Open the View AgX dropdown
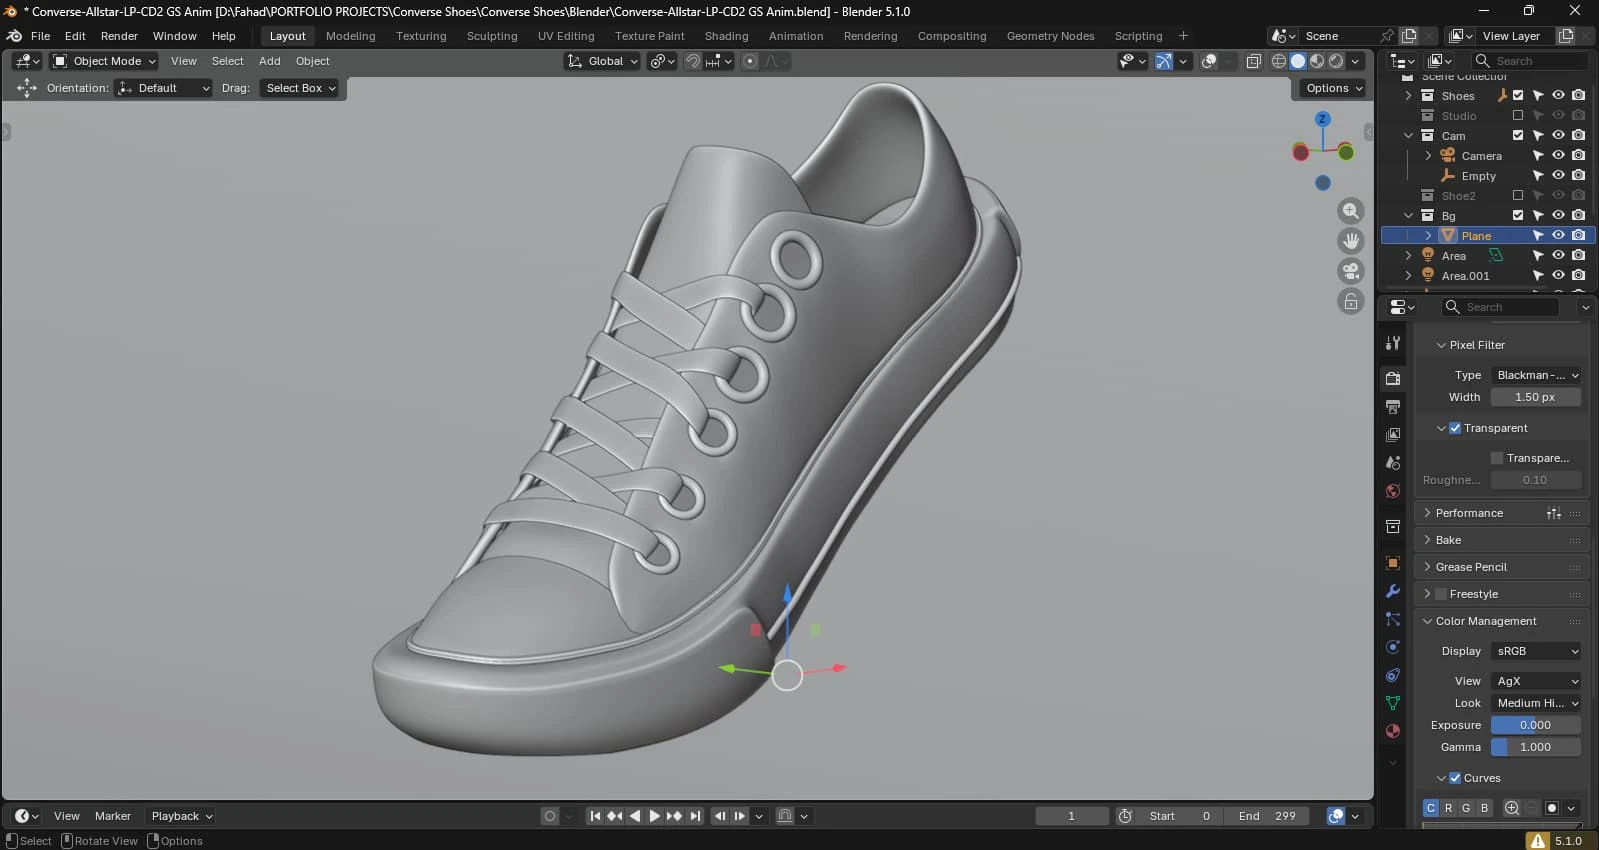The width and height of the screenshot is (1599, 850). [1536, 681]
